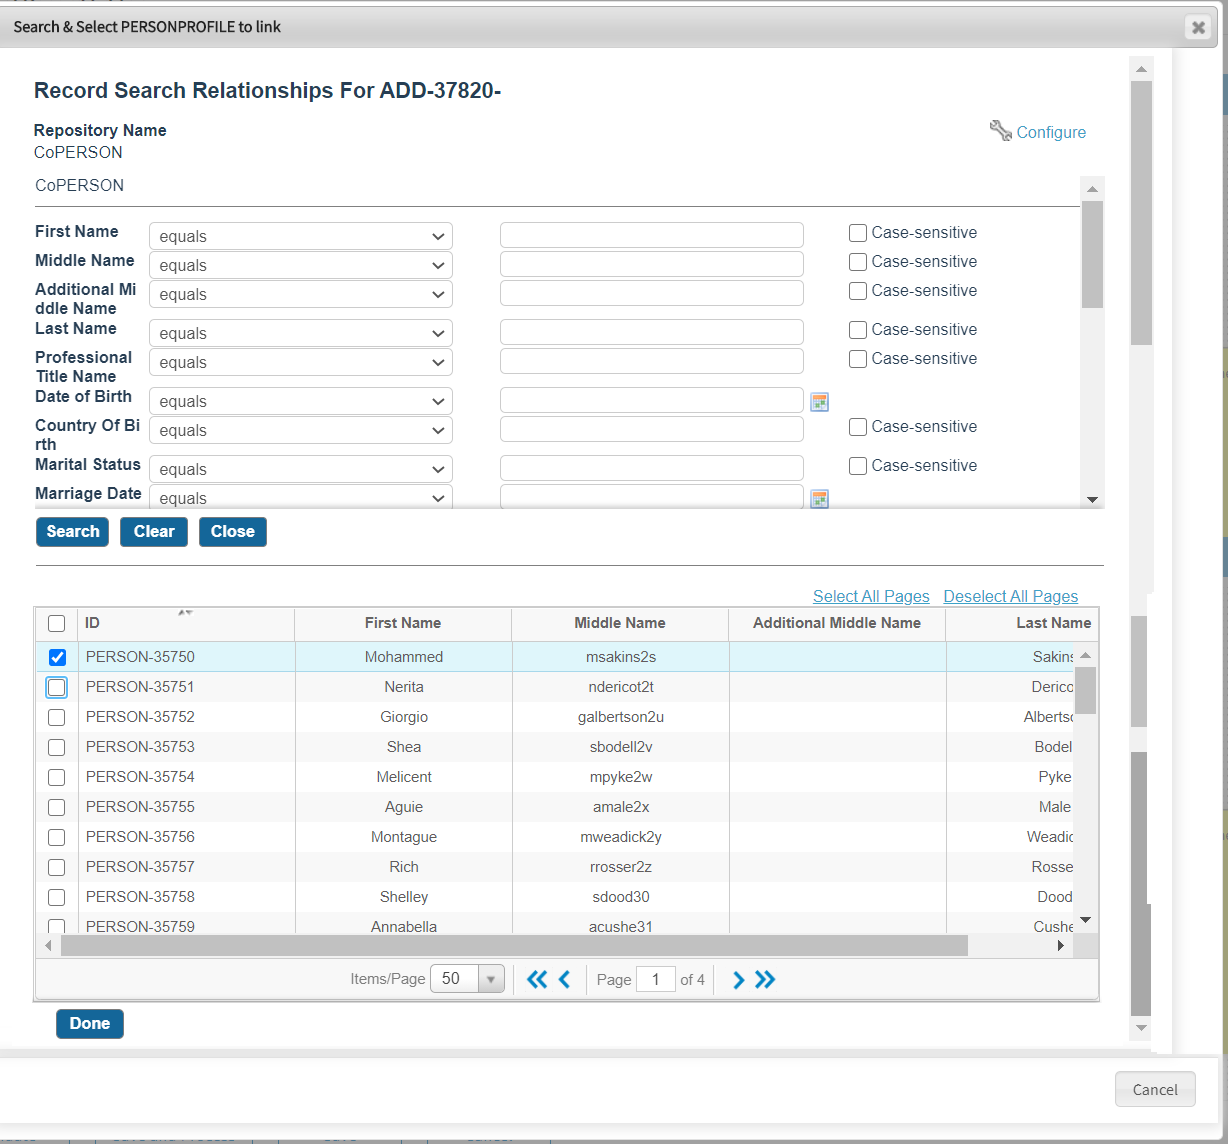Click the Last Name value input field
Screen dimensions: 1228x1144
point(651,333)
